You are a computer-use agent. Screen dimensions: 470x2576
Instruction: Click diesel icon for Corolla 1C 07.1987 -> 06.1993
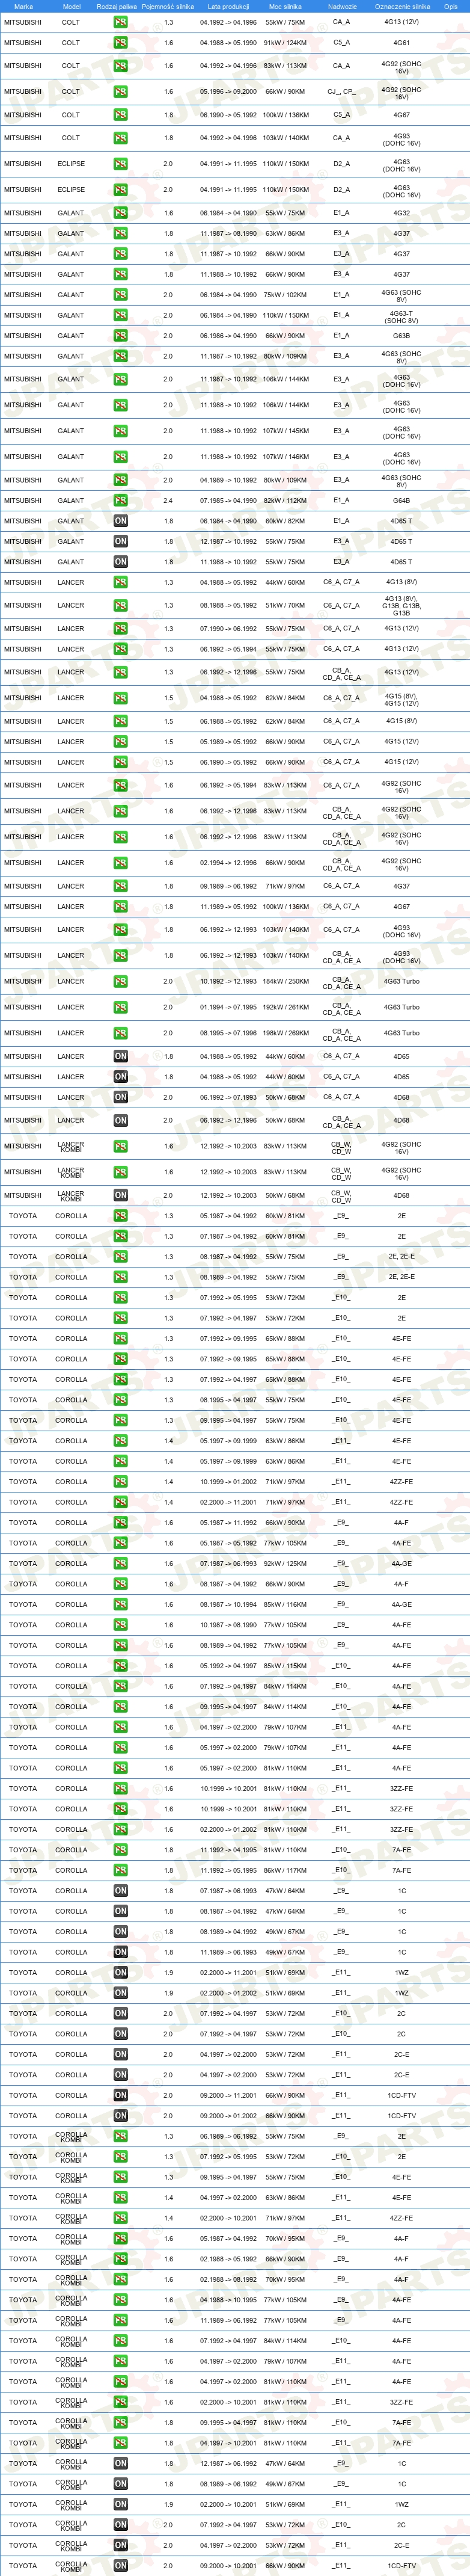pyautogui.click(x=120, y=1891)
